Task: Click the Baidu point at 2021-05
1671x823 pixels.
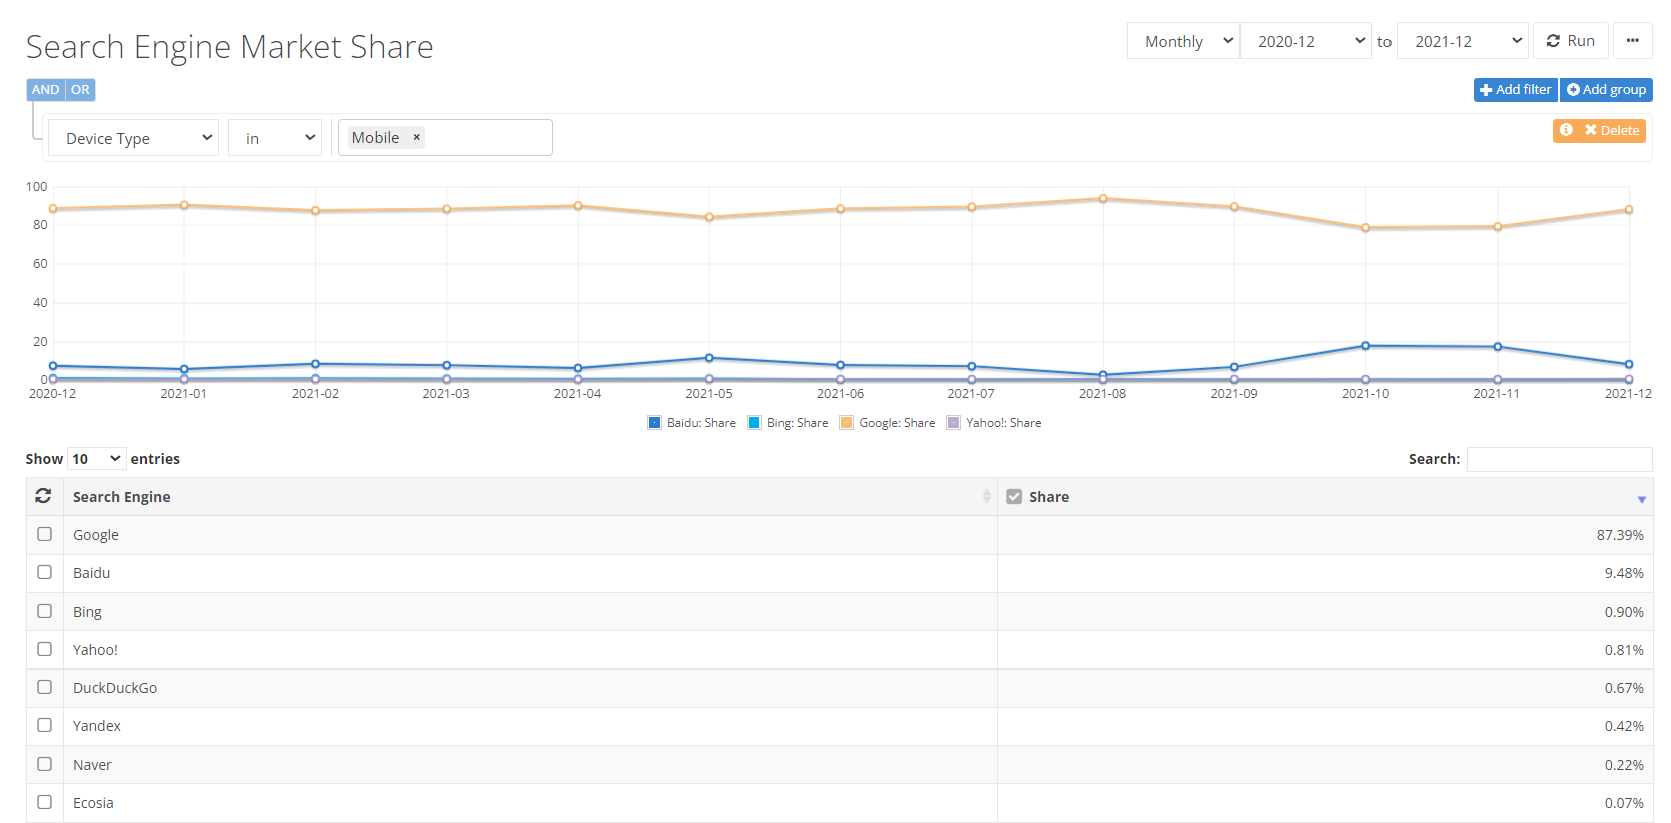Action: coord(709,358)
